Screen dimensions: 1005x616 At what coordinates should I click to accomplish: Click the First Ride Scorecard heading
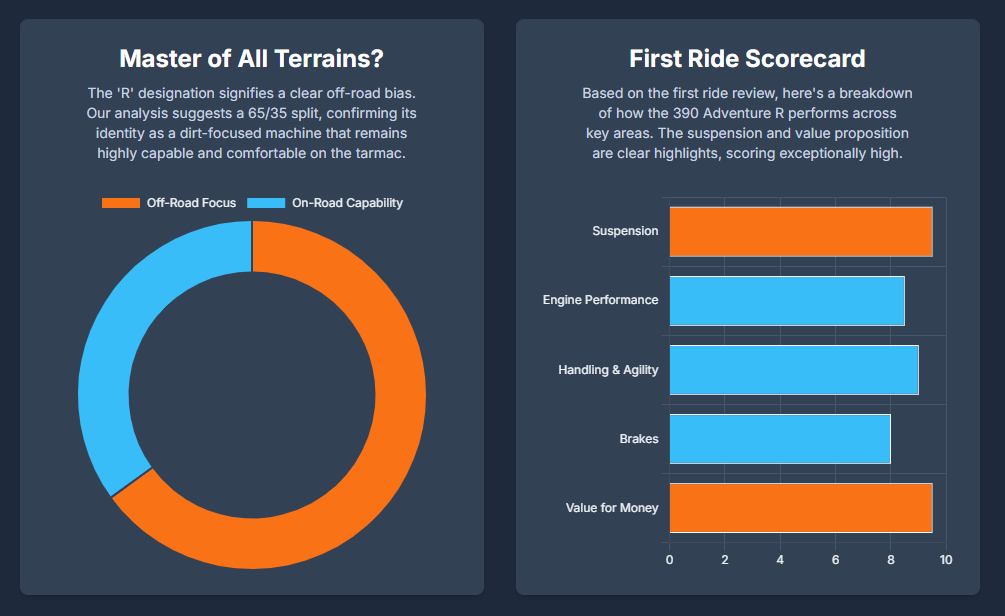[747, 58]
